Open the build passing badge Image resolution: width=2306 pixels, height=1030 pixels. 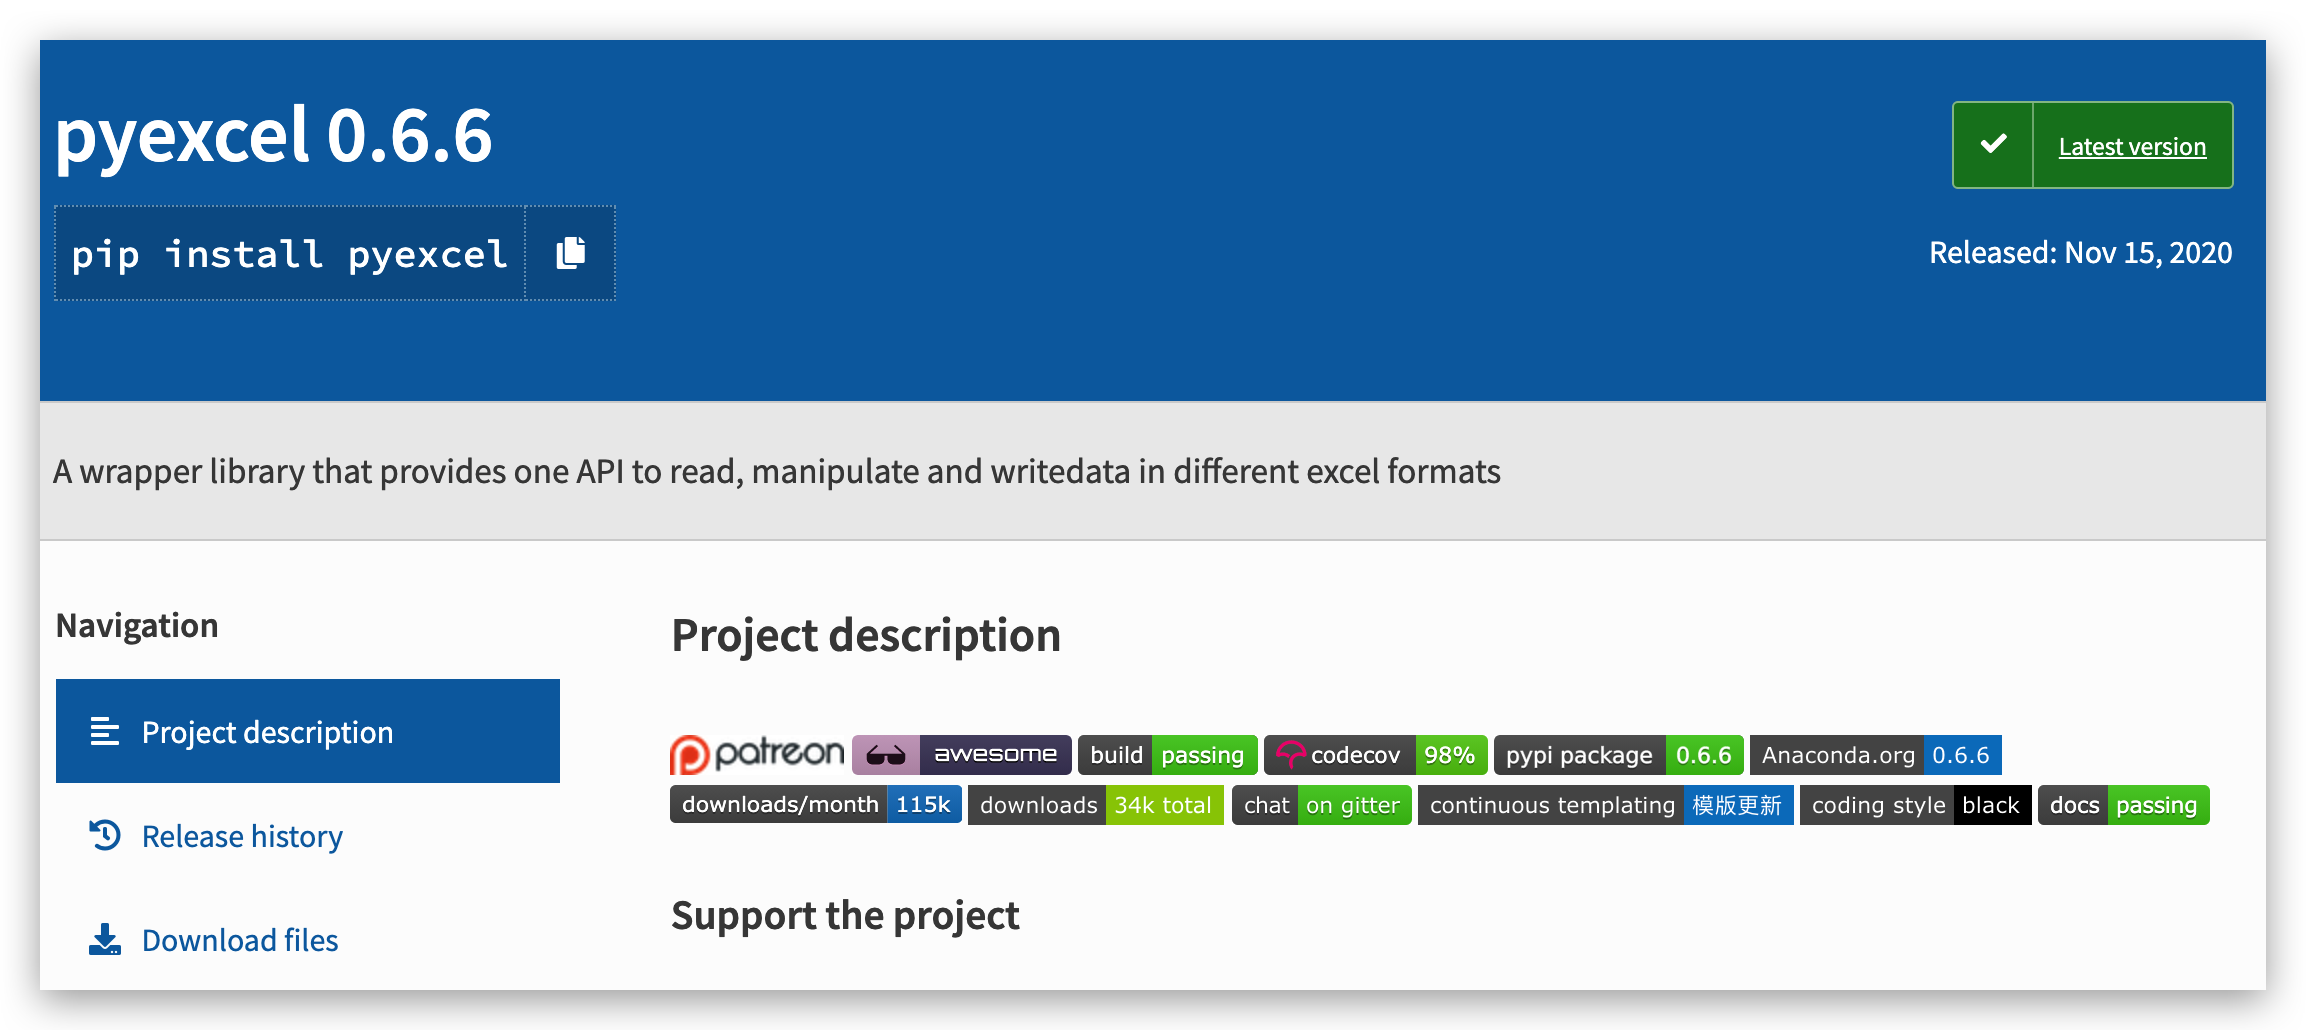[x=1167, y=755]
